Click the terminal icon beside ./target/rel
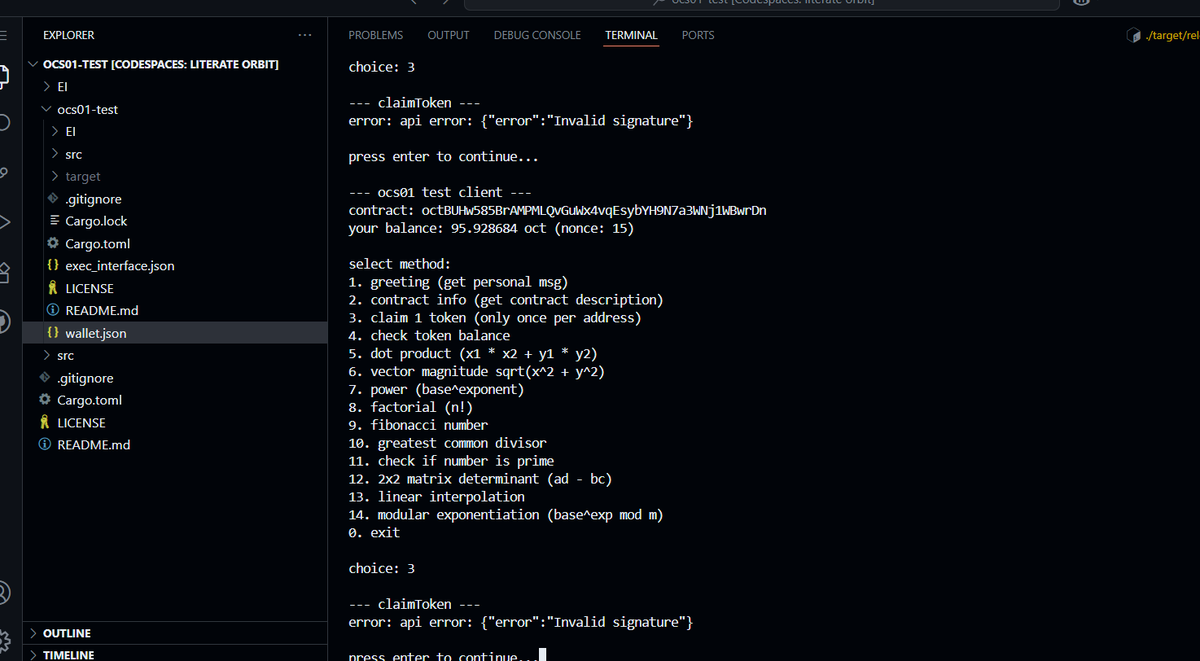The width and height of the screenshot is (1200, 661). (x=1133, y=36)
